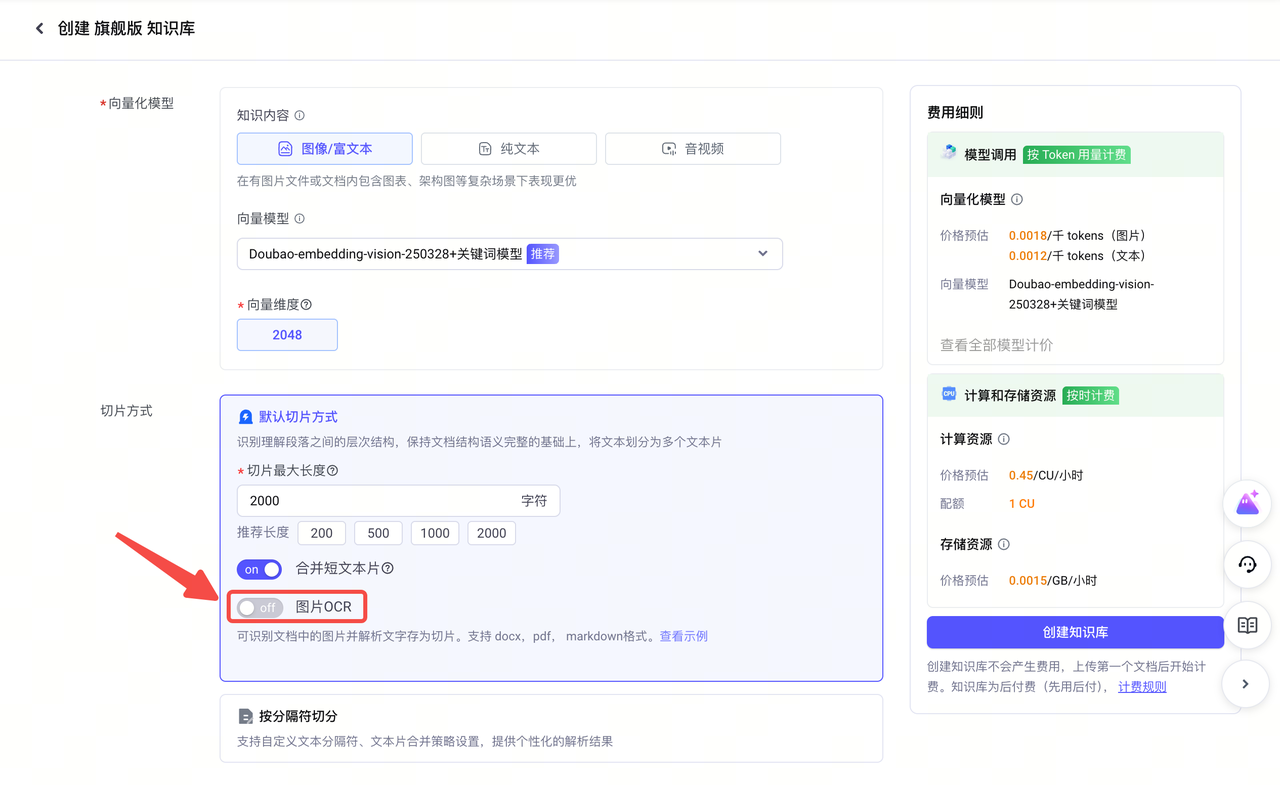
Task: Set recommended length to 500
Action: pyautogui.click(x=379, y=533)
